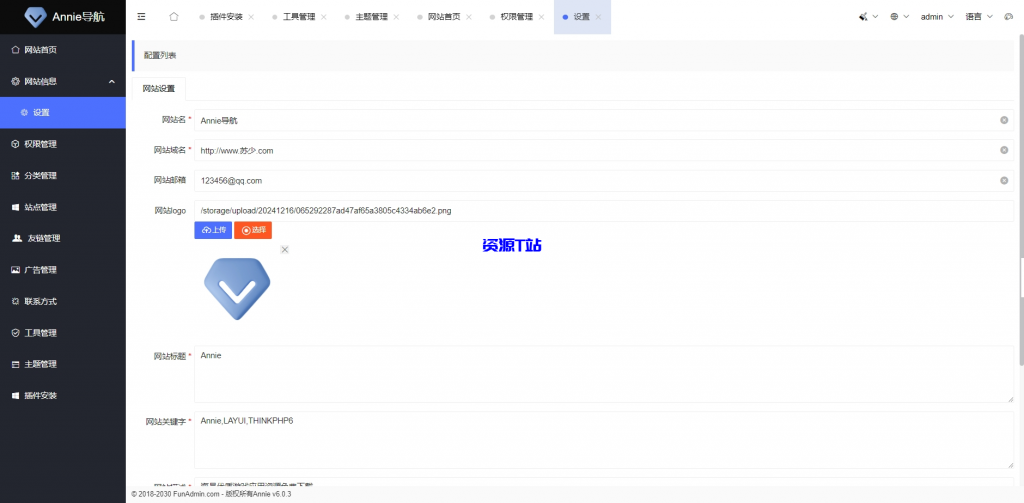Open 联系方式 in the sidebar
This screenshot has height=503, width=1024.
[x=63, y=301]
